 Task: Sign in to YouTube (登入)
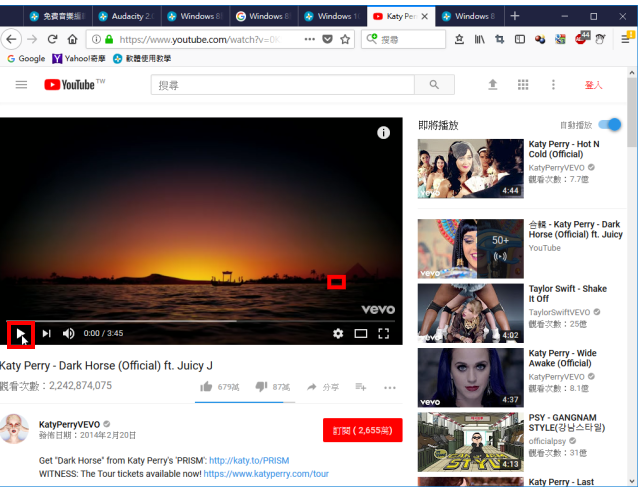point(593,85)
